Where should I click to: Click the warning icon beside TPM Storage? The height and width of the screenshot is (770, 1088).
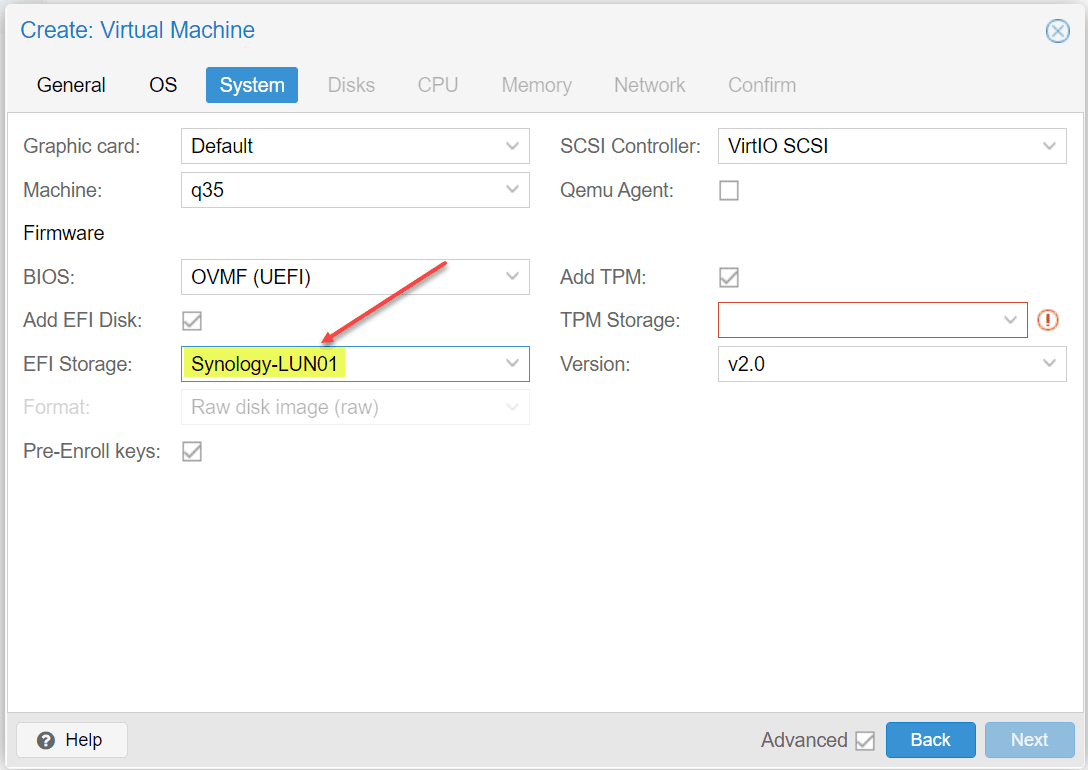pos(1046,320)
